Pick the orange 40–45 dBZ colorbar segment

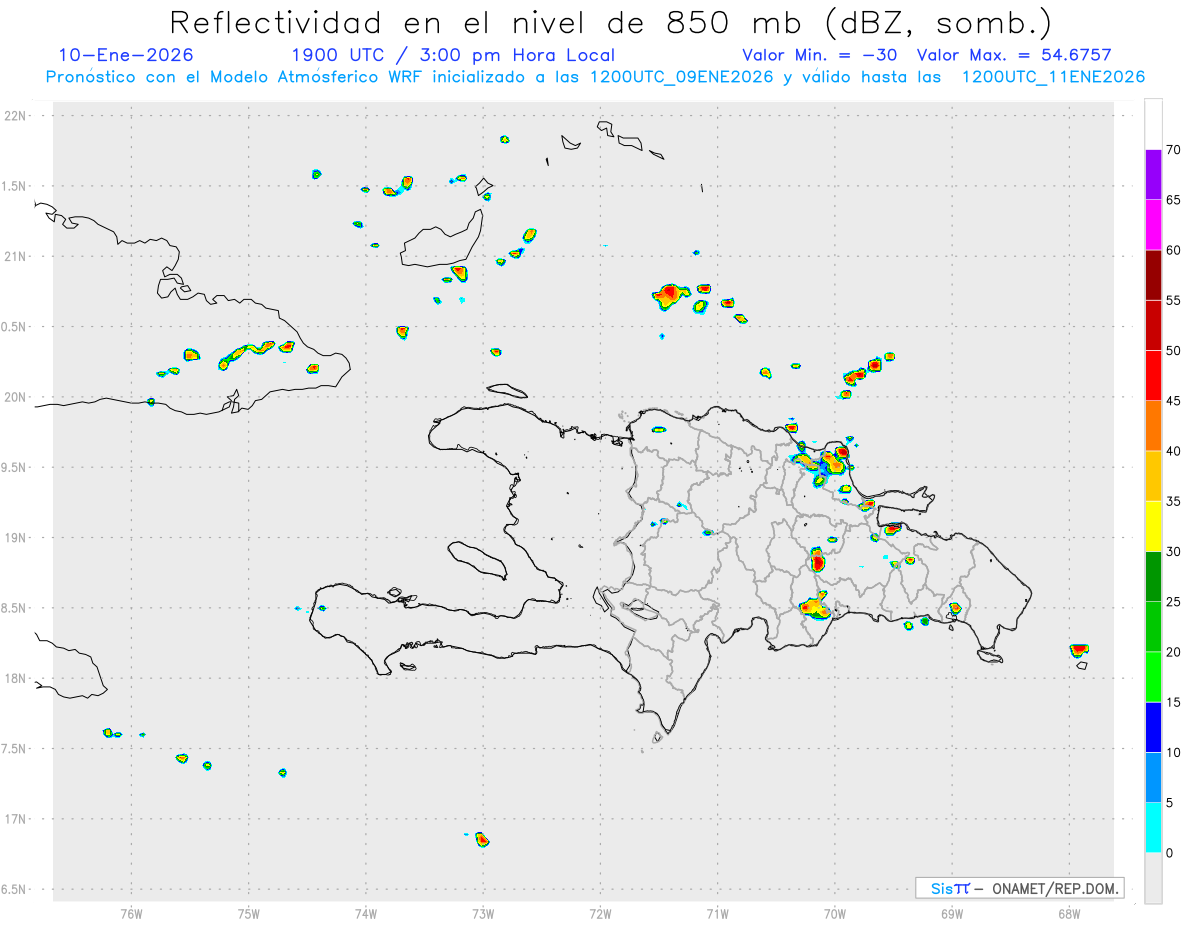[x=1153, y=426]
